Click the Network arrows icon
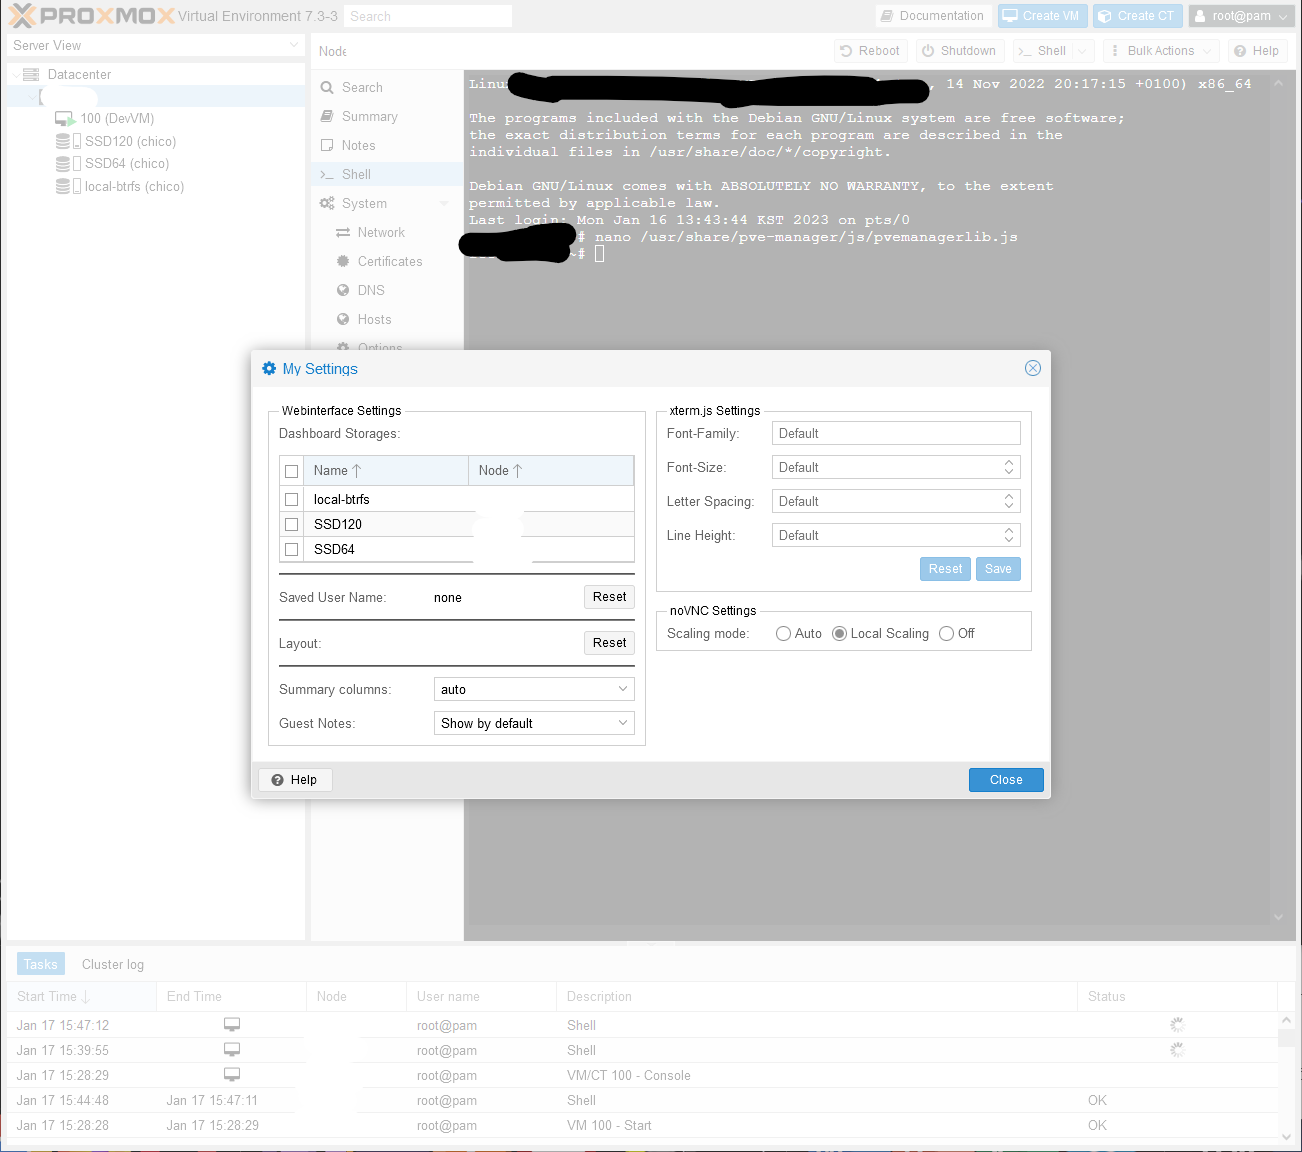The image size is (1302, 1152). coord(343,233)
